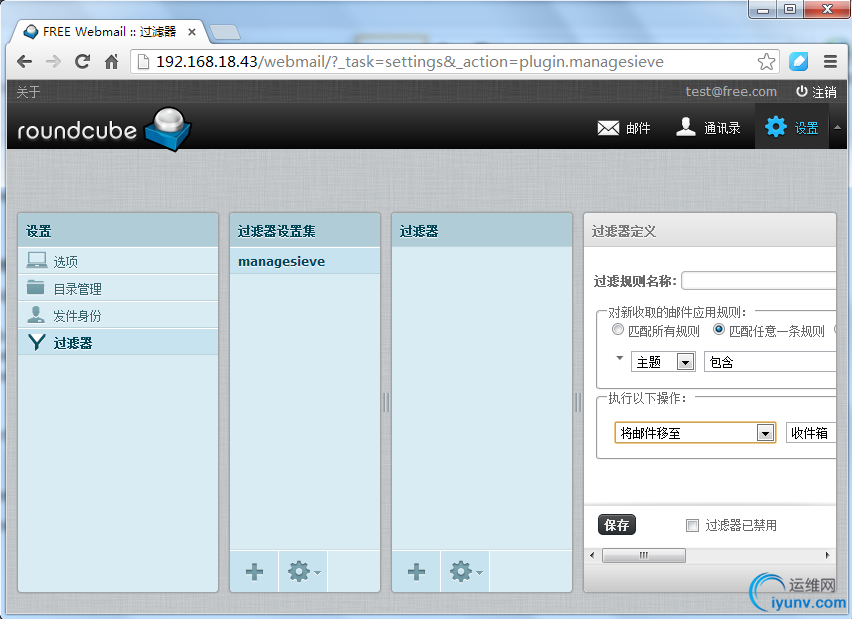
Task: Open the 将邮件移至 action dropdown
Action: click(x=695, y=433)
